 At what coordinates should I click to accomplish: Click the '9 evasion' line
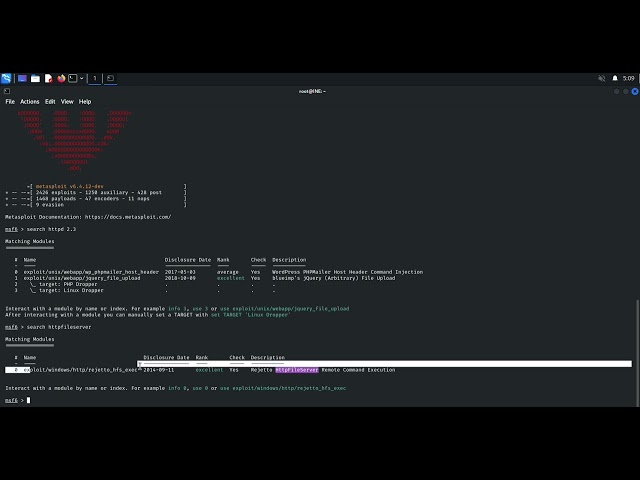pyautogui.click(x=50, y=204)
